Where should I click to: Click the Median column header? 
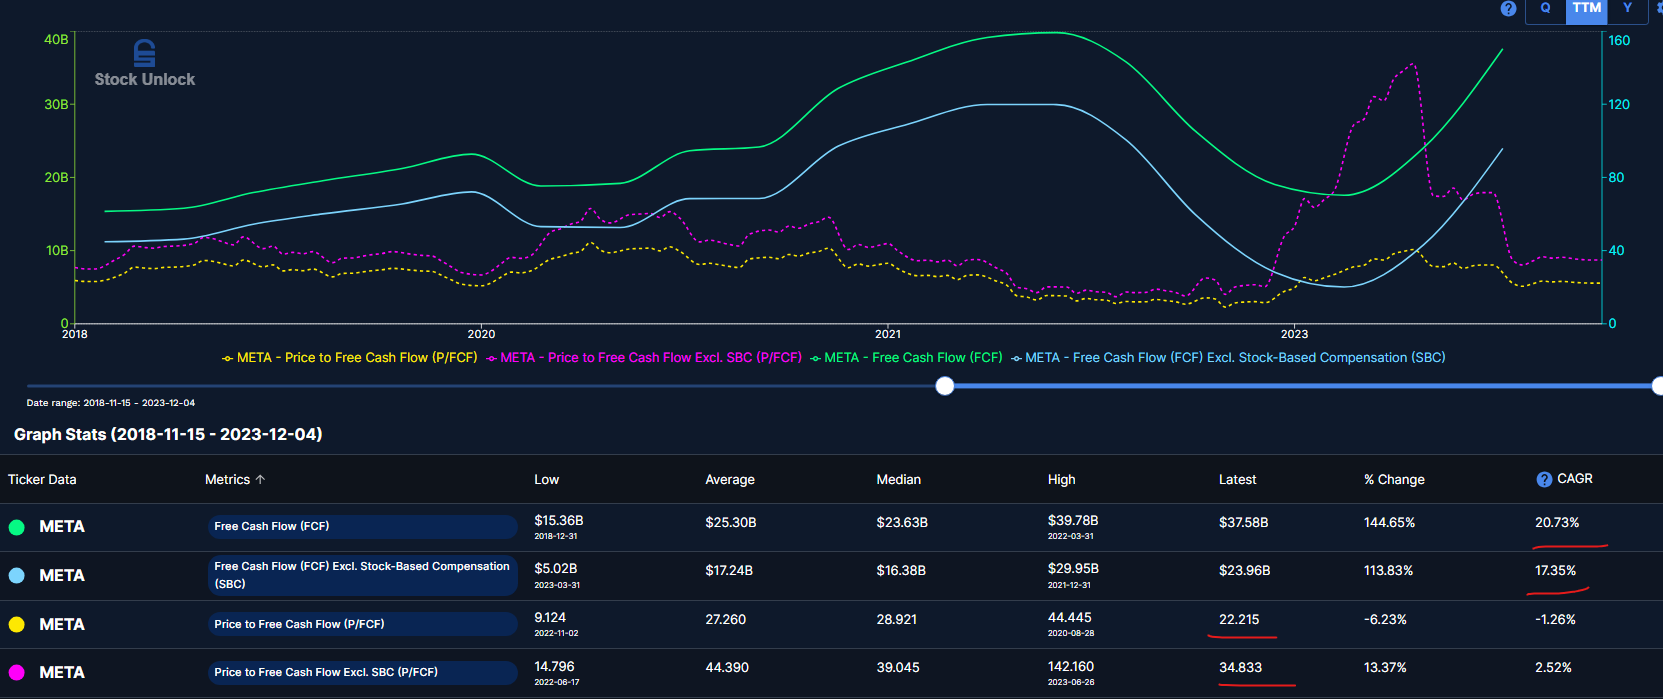pos(899,480)
